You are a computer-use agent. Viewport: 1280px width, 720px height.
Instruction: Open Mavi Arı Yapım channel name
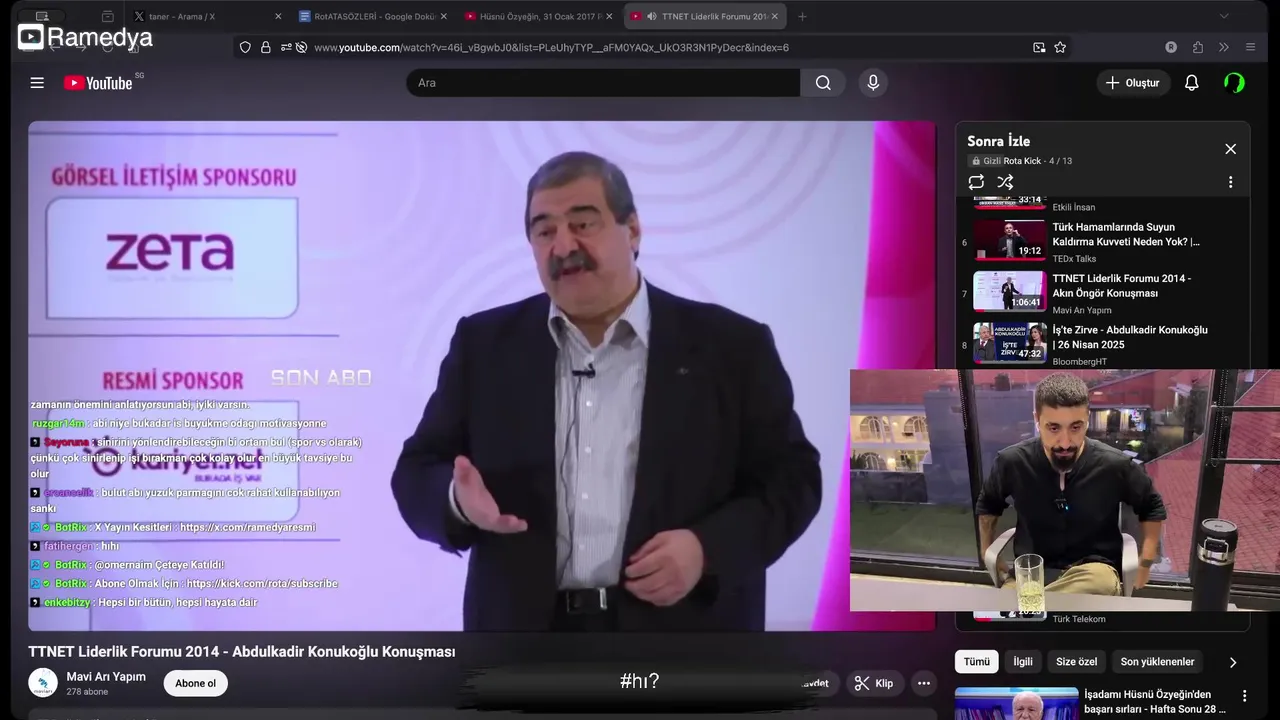(106, 677)
